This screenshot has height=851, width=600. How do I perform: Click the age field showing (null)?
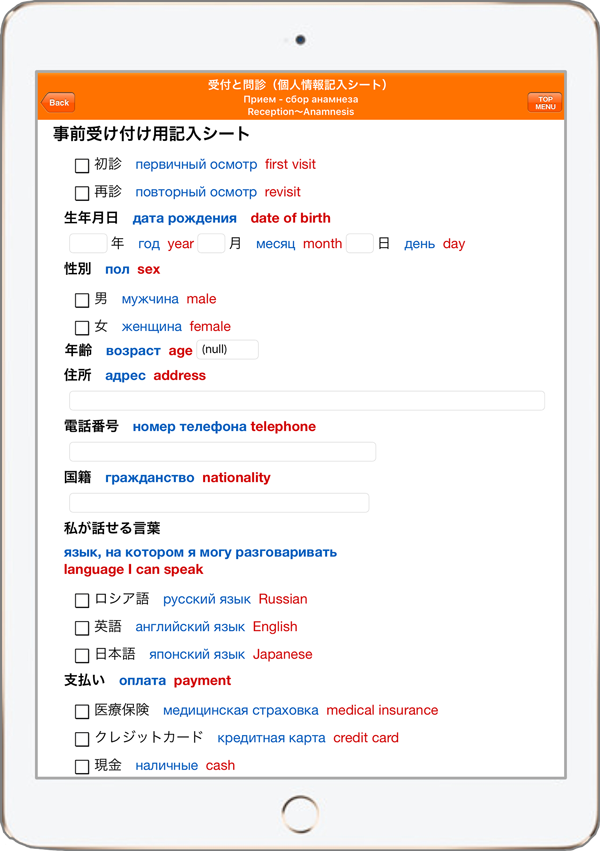(227, 350)
